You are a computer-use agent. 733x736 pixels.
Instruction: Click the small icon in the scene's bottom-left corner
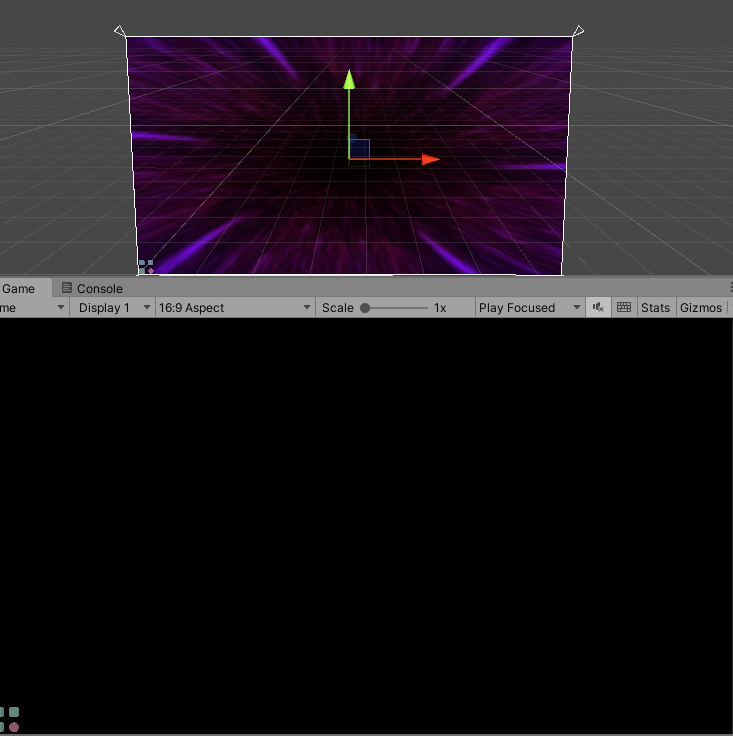(x=146, y=267)
